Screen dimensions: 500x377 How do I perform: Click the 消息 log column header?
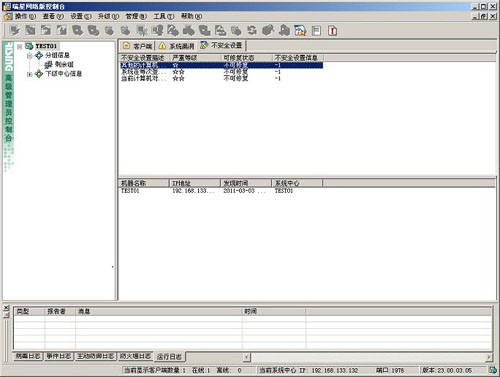coord(159,311)
